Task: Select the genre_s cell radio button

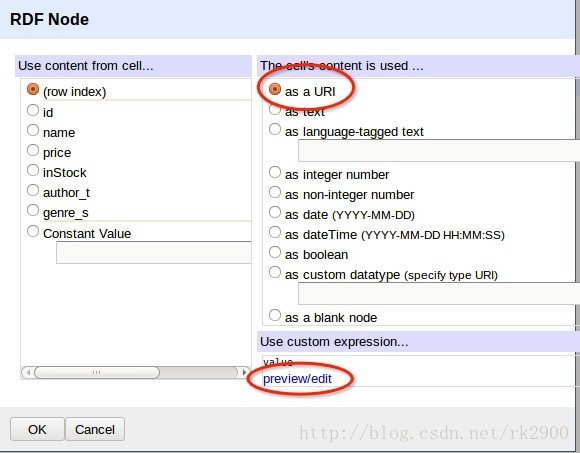Action: coord(33,210)
